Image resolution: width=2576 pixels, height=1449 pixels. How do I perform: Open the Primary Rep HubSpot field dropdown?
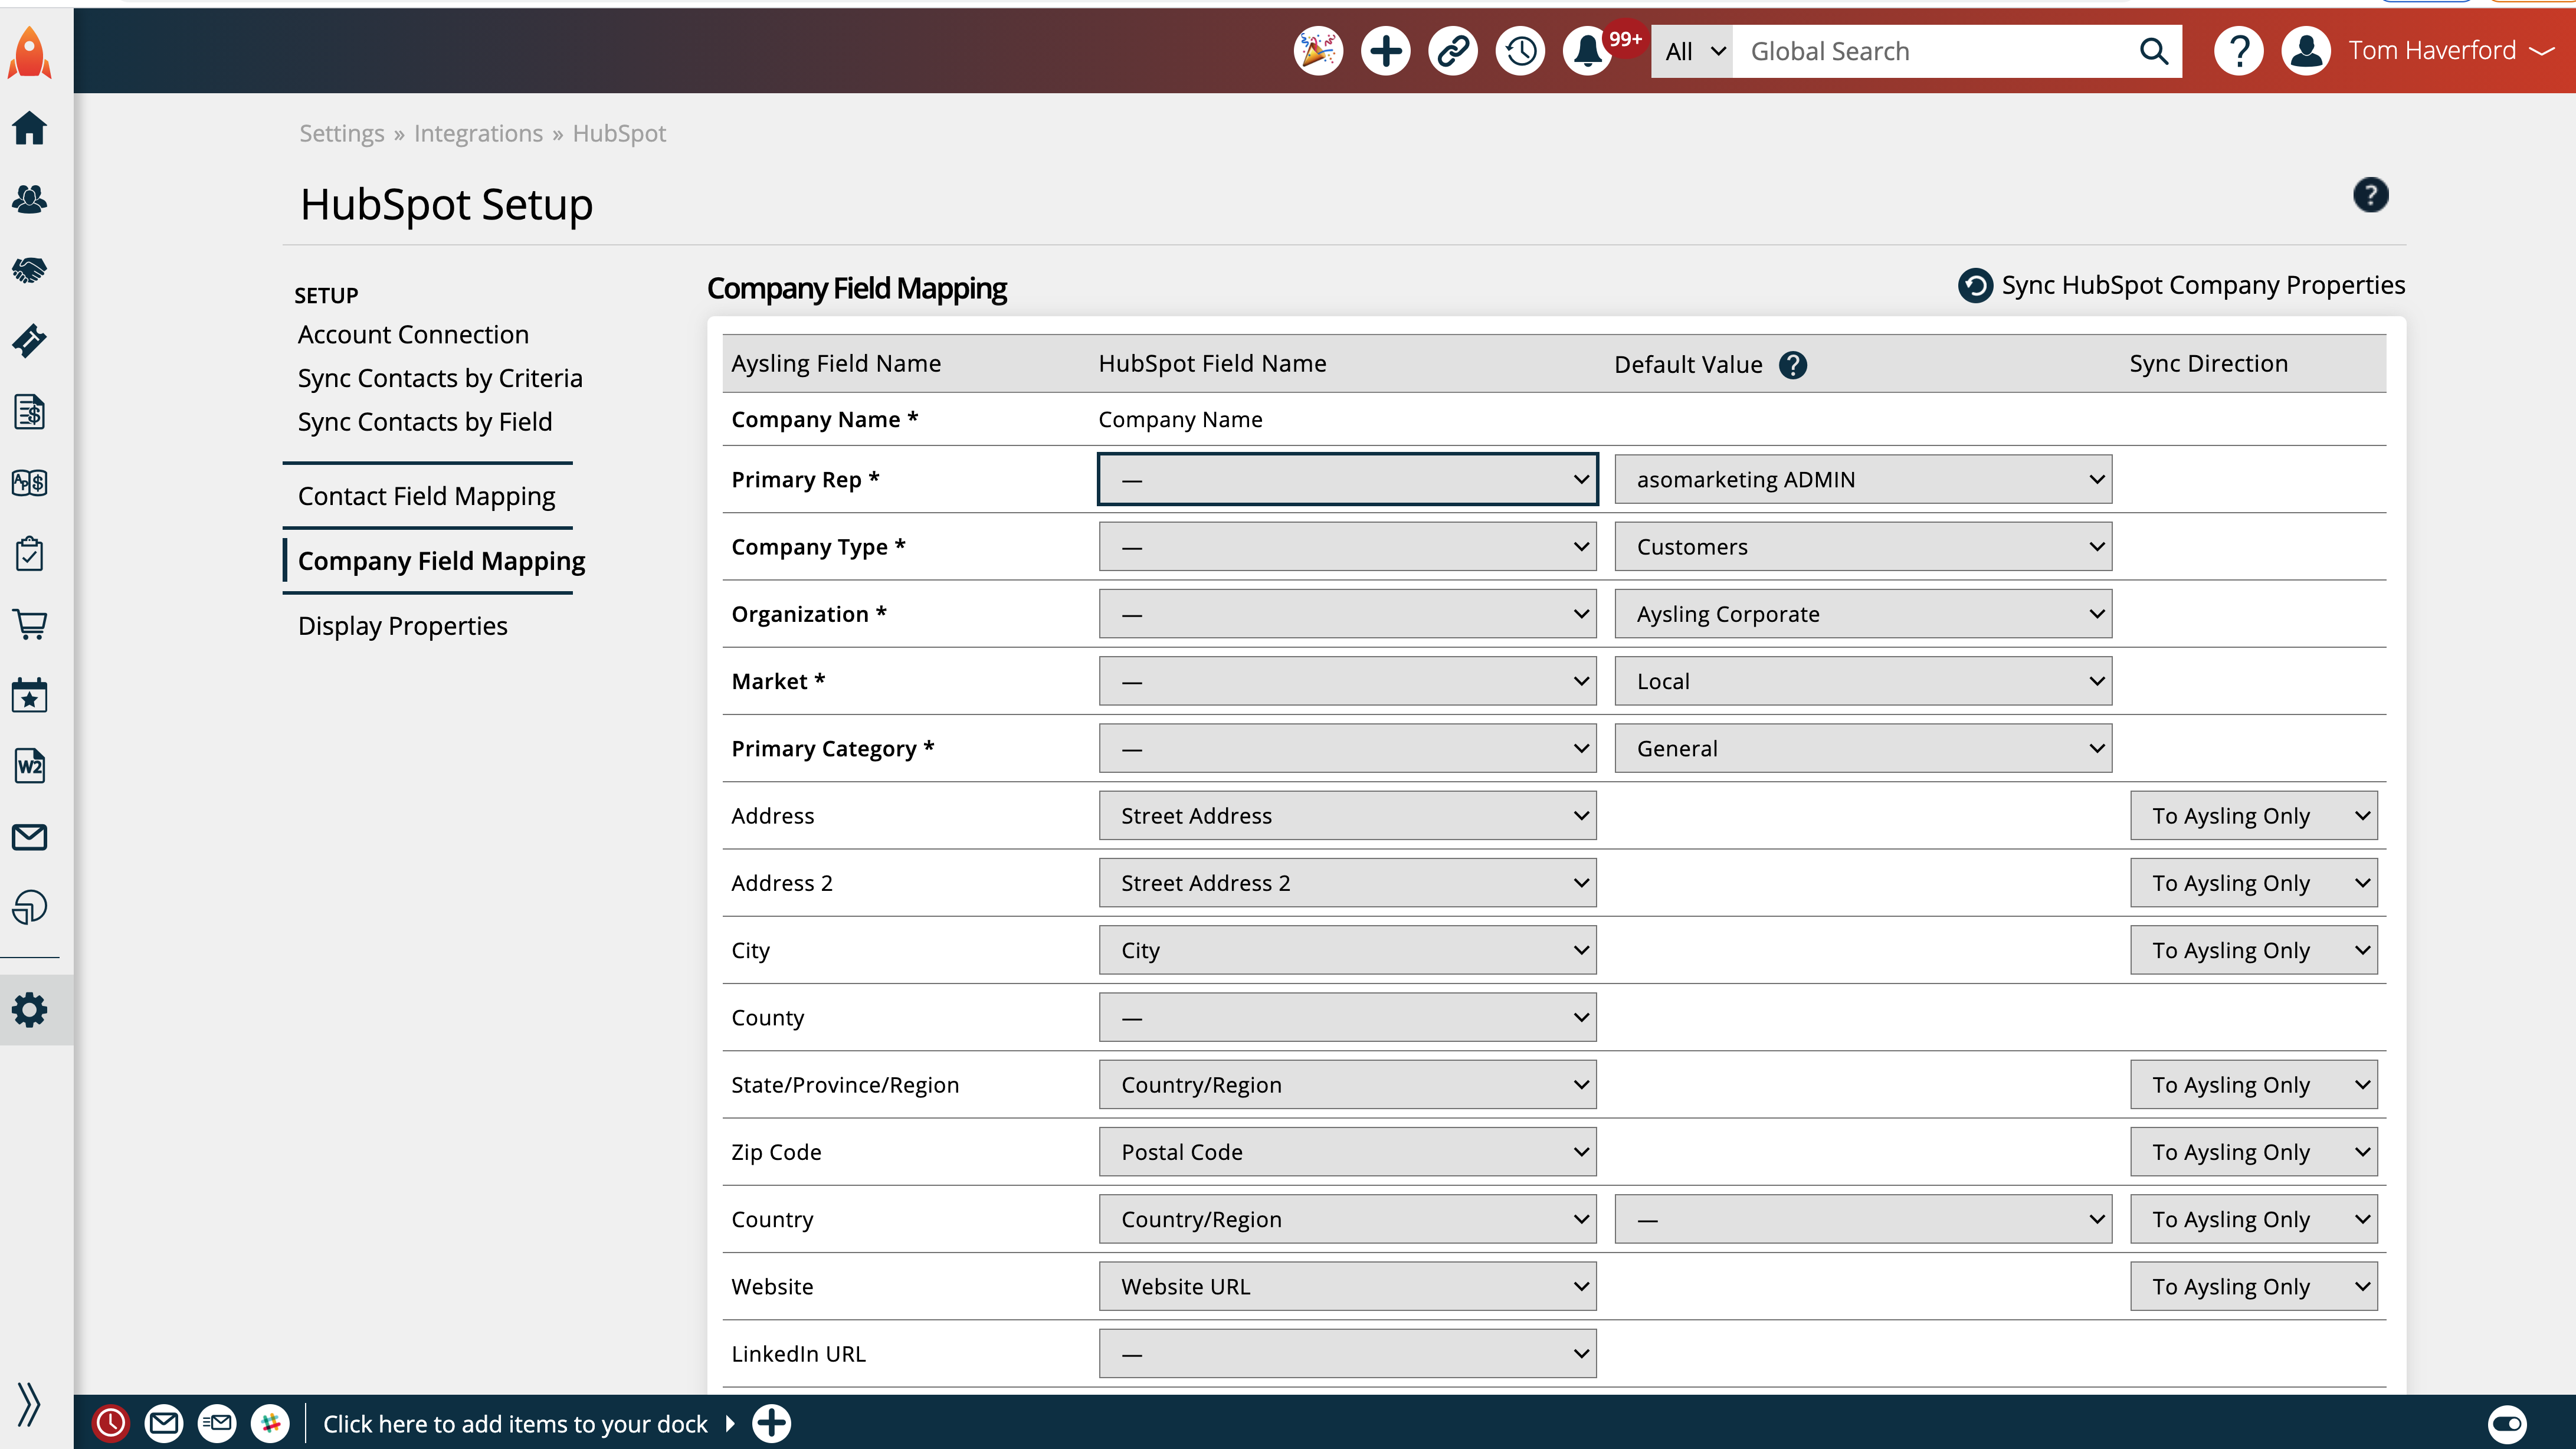point(1347,479)
